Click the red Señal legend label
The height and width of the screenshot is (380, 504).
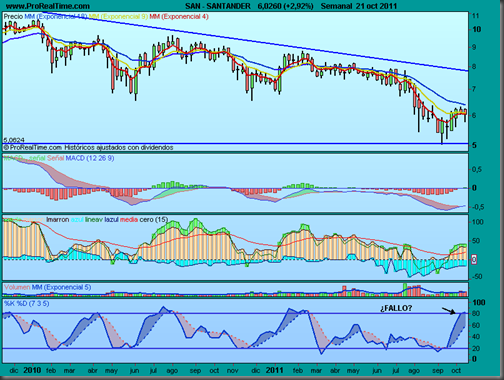[55, 158]
